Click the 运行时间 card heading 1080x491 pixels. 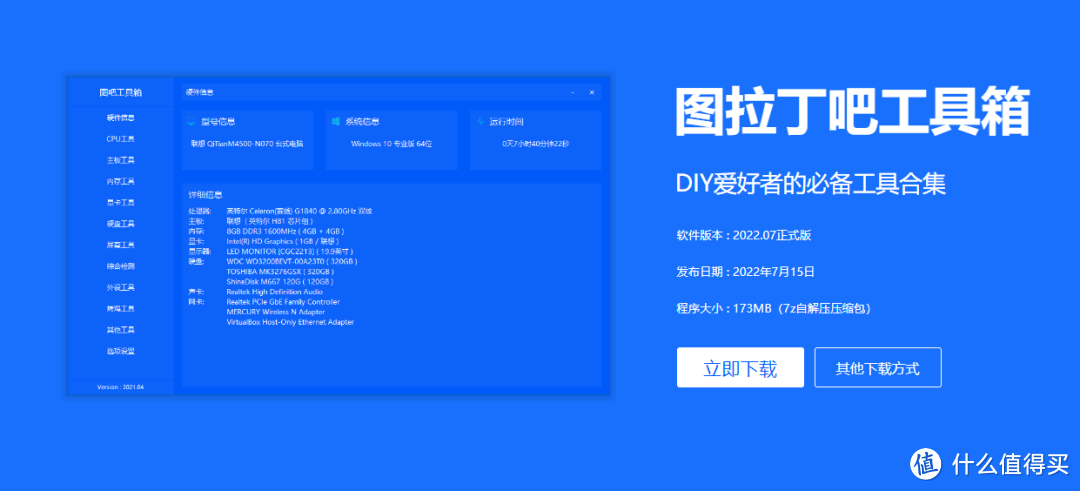[x=506, y=122]
